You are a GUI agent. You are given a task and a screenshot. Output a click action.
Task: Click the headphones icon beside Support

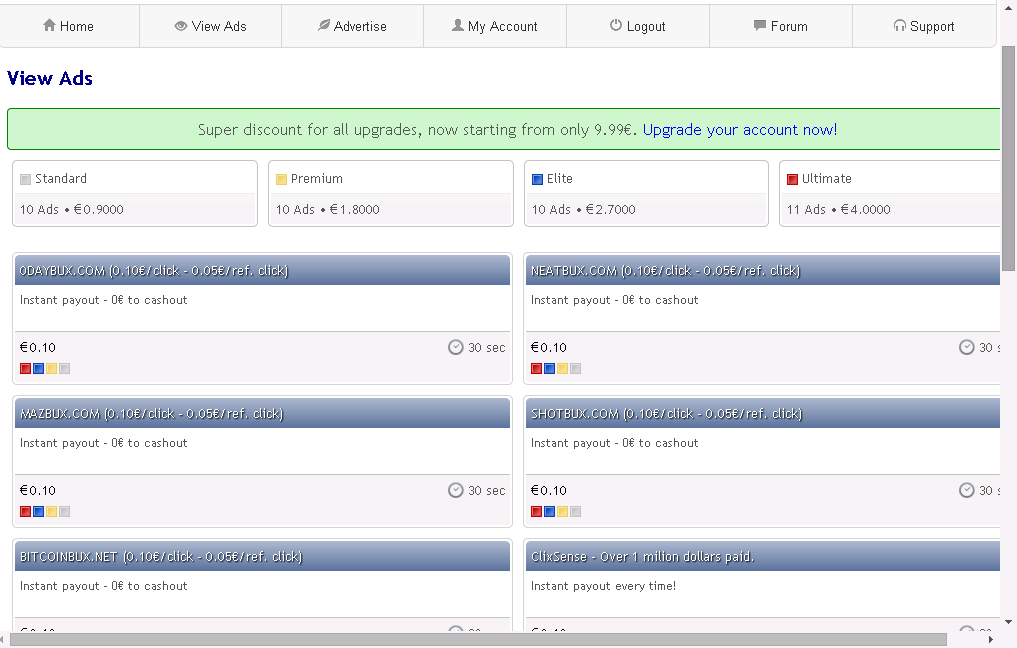coord(900,26)
